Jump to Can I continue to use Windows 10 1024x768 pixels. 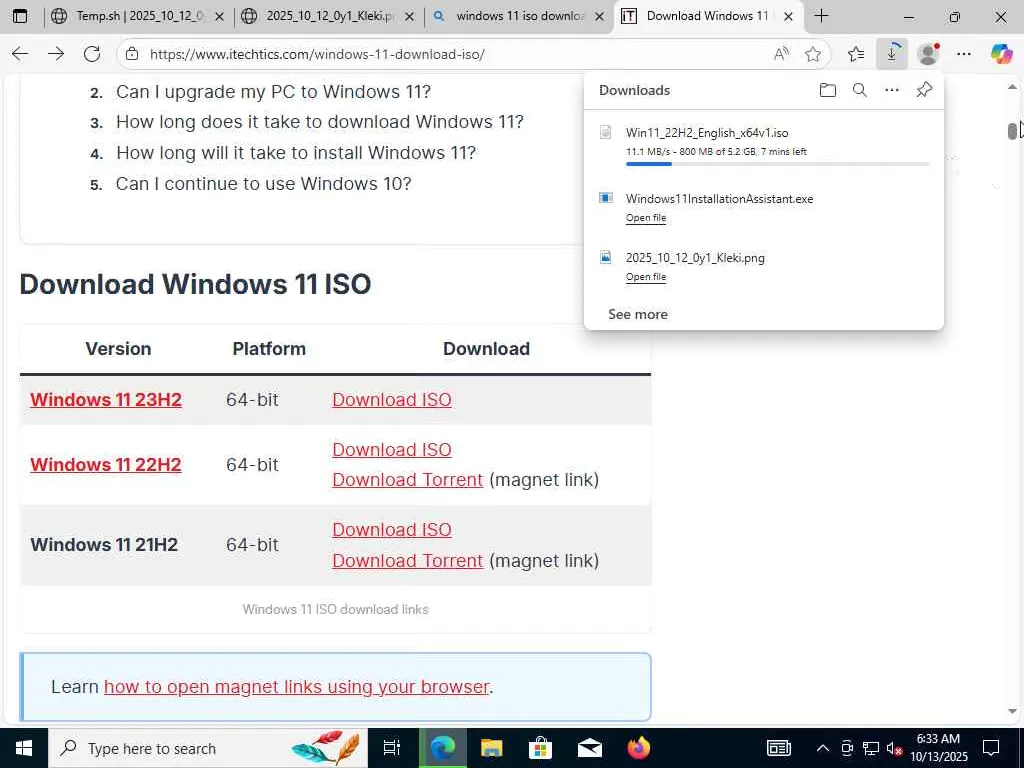pos(263,184)
